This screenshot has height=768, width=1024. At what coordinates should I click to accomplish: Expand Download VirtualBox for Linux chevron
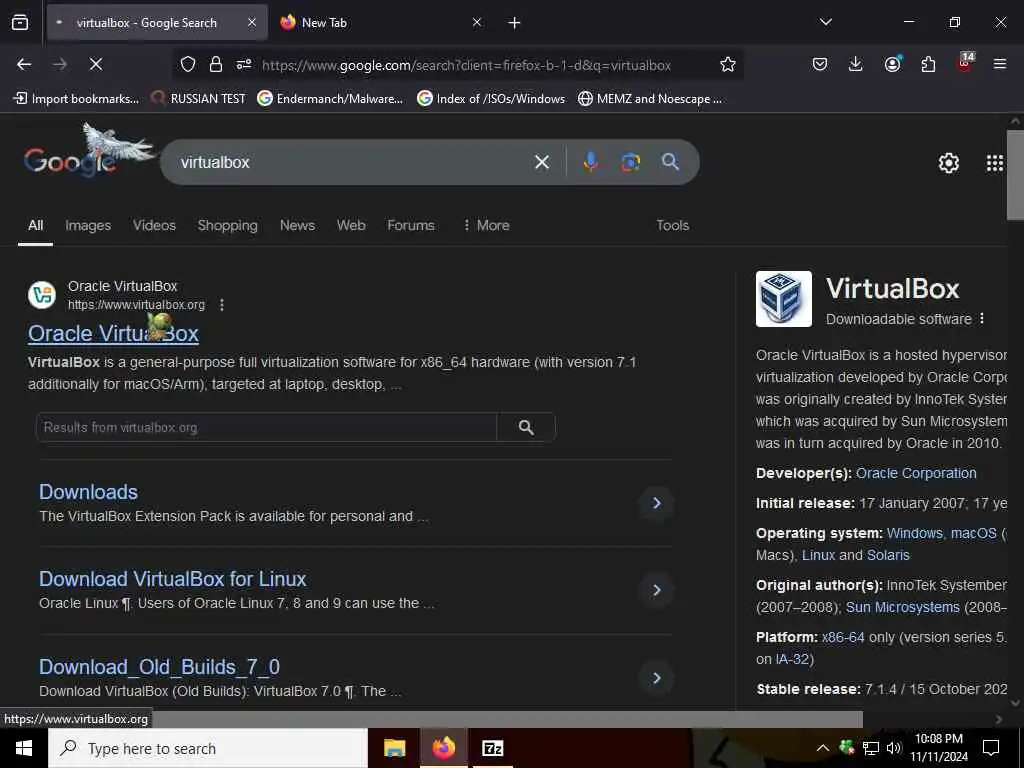click(x=656, y=590)
